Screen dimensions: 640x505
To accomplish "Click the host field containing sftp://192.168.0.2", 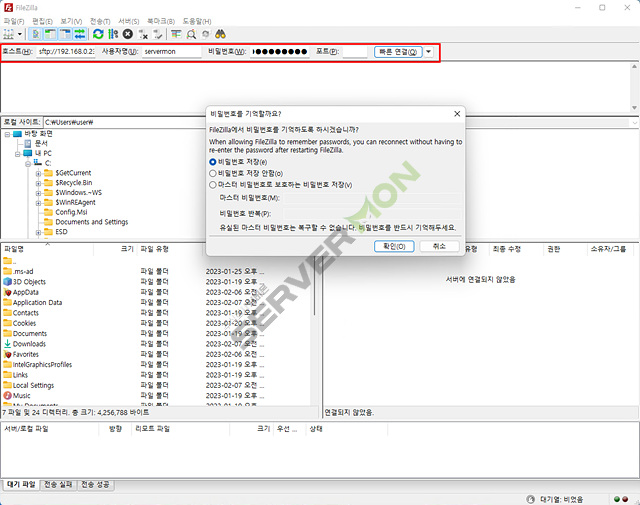I will (x=66, y=52).
